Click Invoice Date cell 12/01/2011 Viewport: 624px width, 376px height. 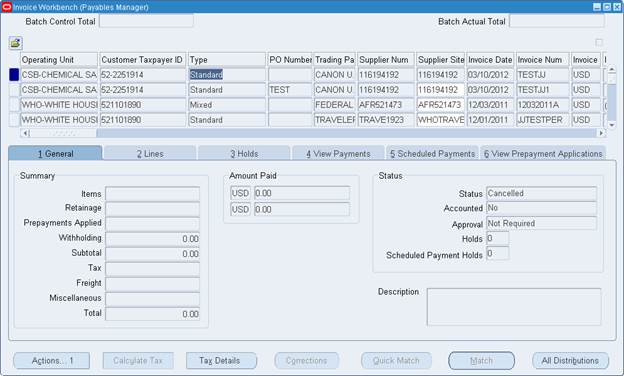click(x=490, y=120)
